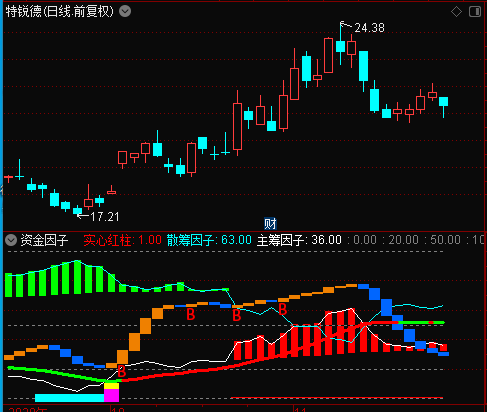The image size is (487, 412).
Task: Click the 17.21 low price marker
Action: [105, 217]
